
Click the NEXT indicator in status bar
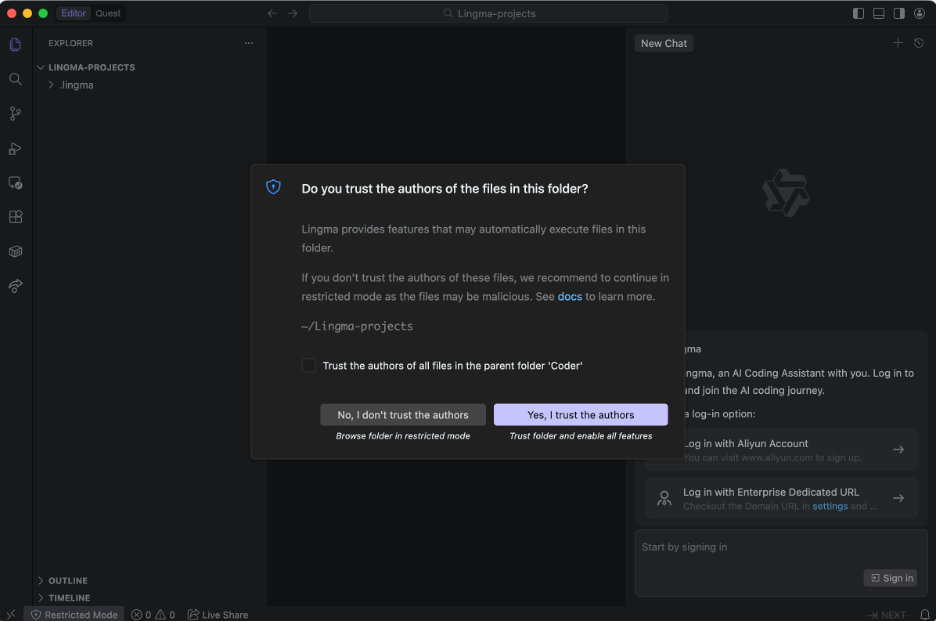pos(886,615)
